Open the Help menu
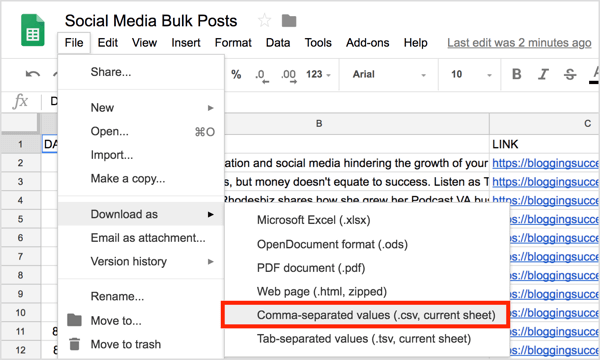The height and width of the screenshot is (360, 600). point(415,42)
